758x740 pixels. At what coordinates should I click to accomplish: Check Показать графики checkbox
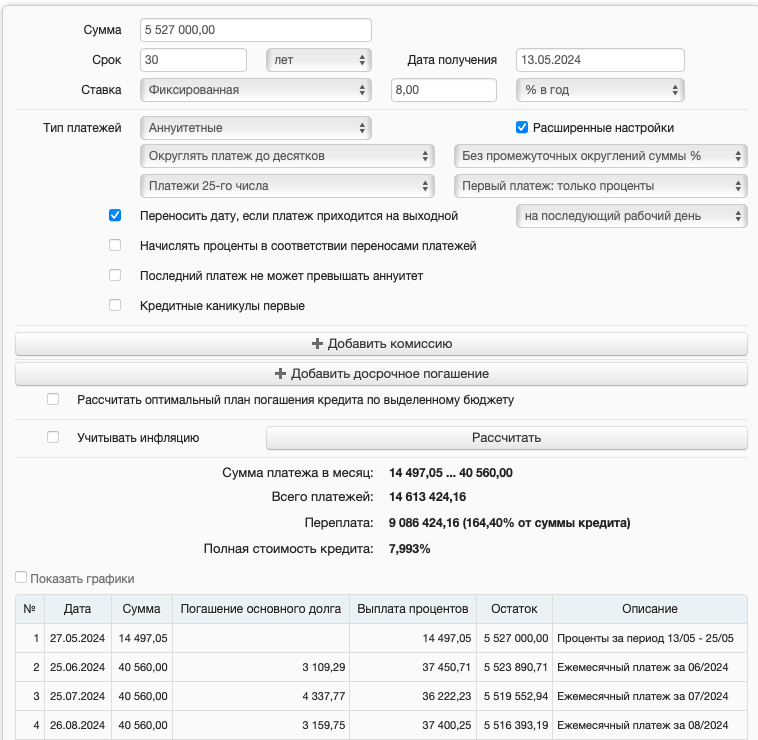click(x=21, y=578)
